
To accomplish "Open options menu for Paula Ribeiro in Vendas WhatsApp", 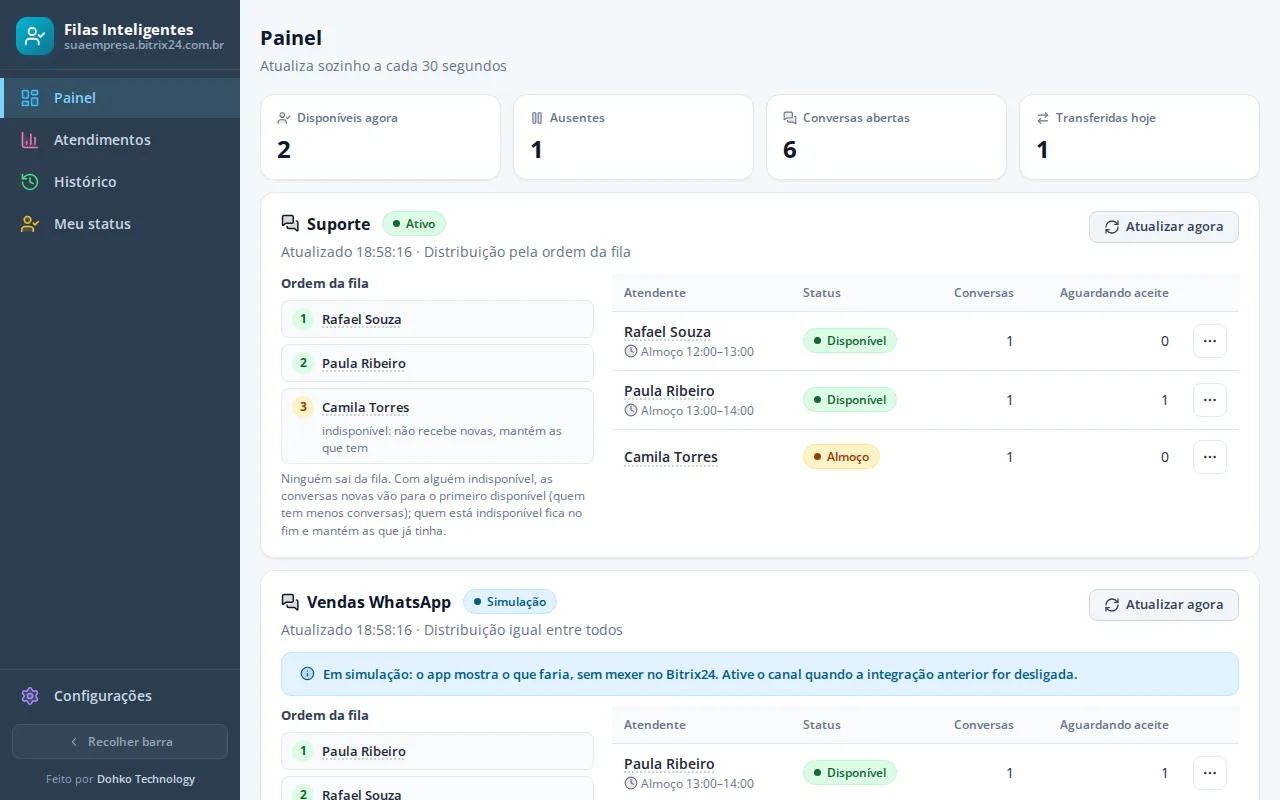I will click(1210, 773).
